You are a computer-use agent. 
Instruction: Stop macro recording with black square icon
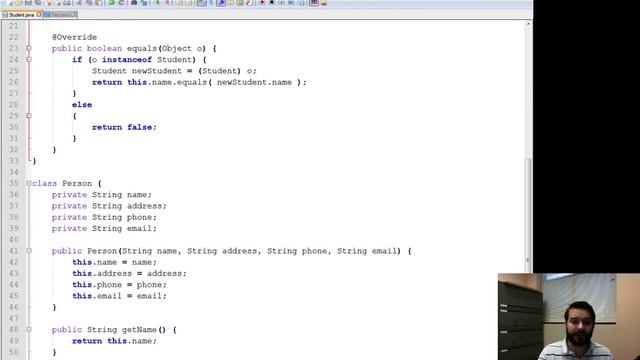pyautogui.click(x=271, y=3)
